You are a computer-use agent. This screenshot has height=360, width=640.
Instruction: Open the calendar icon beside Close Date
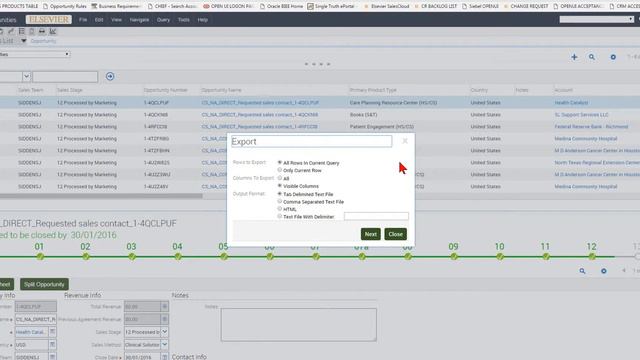click(x=164, y=357)
